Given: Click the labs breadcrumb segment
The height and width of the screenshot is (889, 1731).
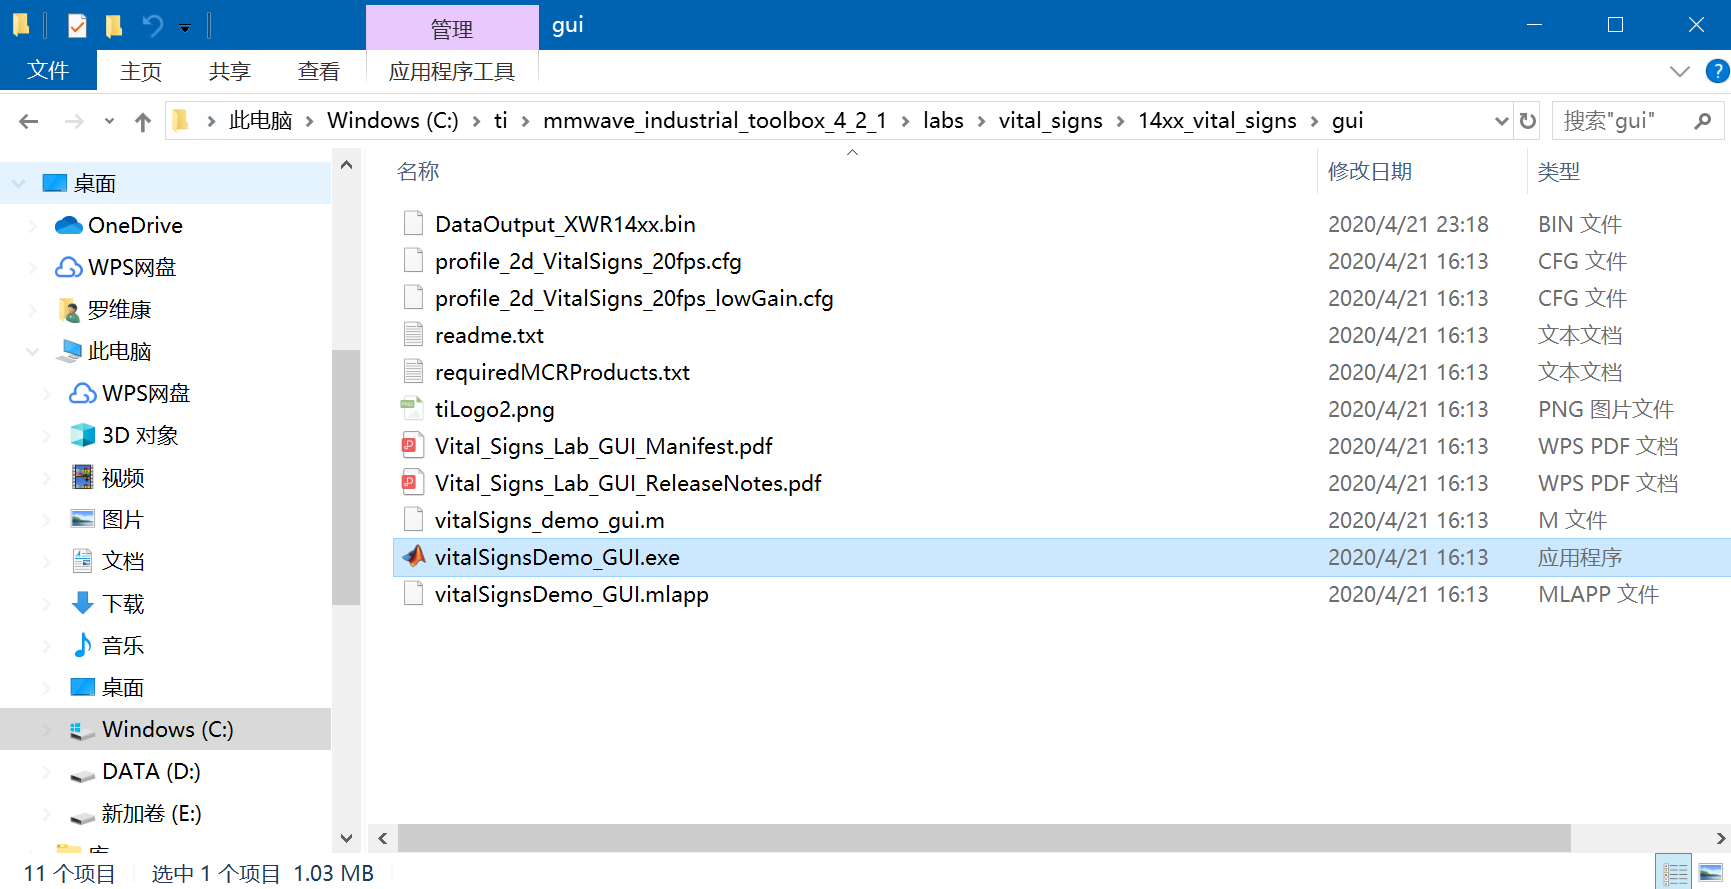Looking at the screenshot, I should (943, 121).
